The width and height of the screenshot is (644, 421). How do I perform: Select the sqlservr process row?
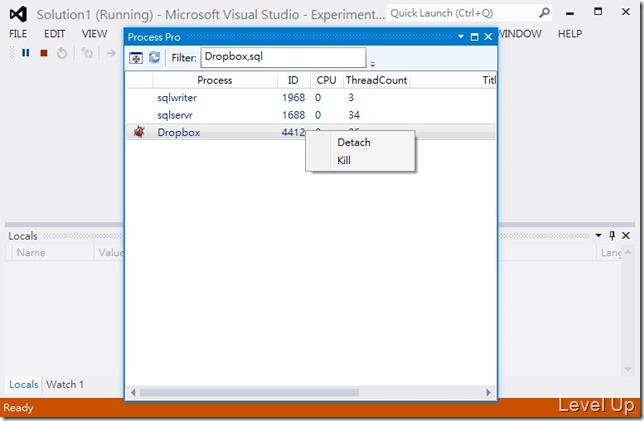pyautogui.click(x=311, y=115)
